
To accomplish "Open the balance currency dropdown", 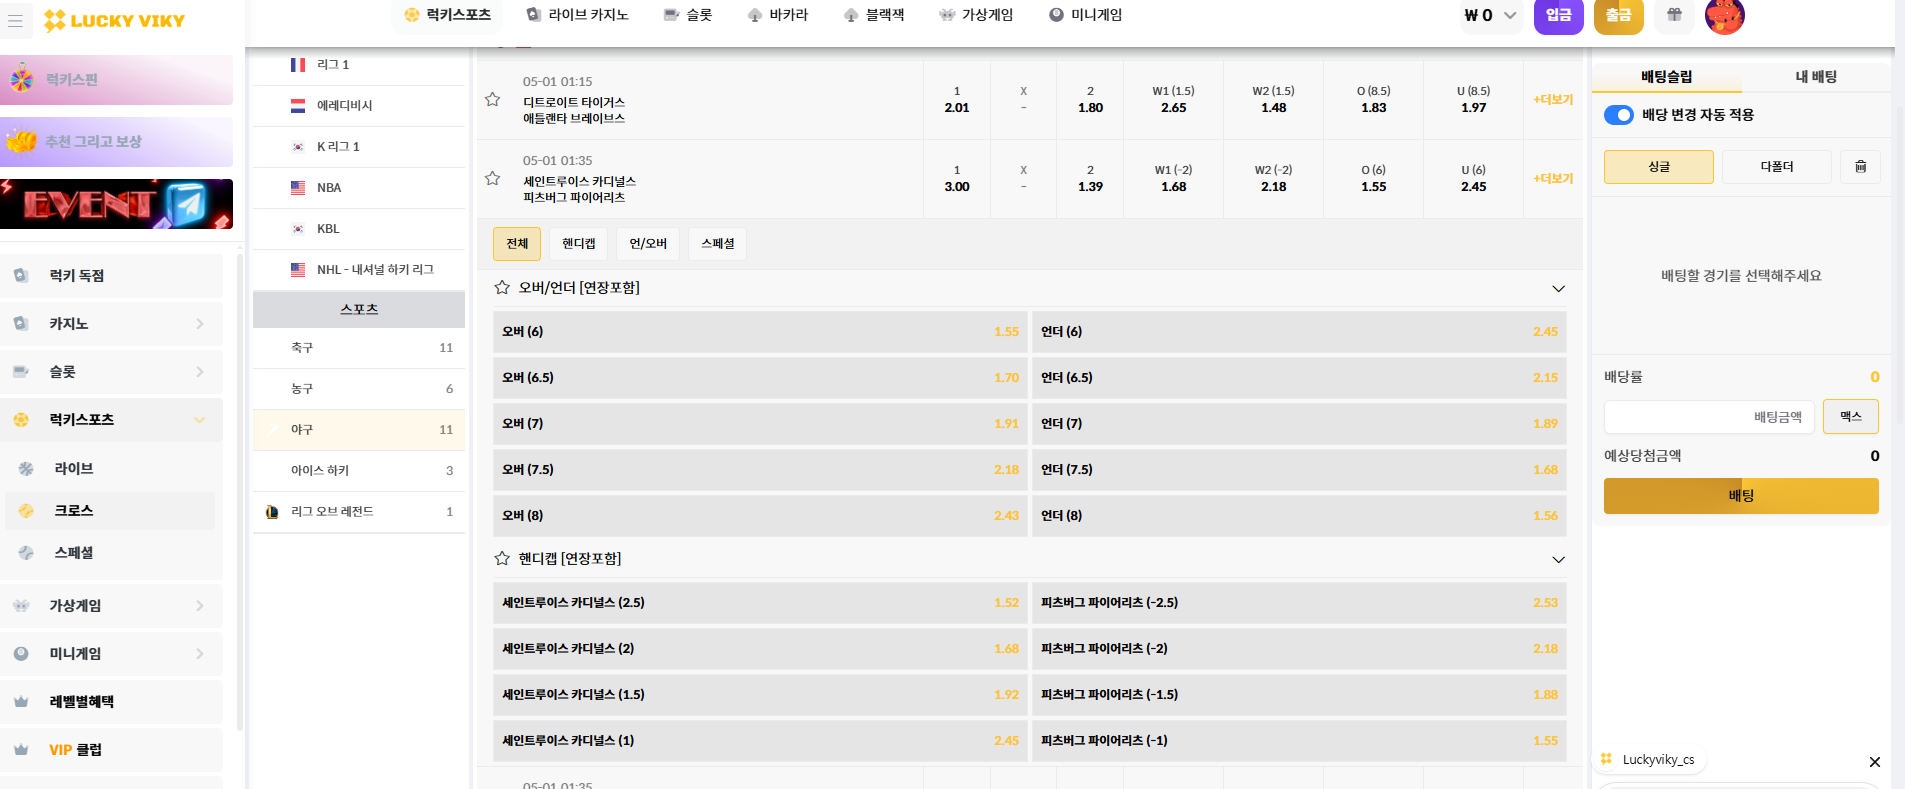I will (1510, 16).
